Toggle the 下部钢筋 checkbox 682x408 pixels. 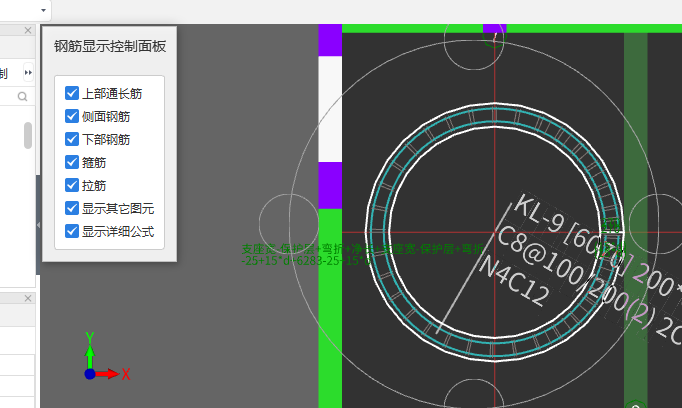click(x=72, y=139)
